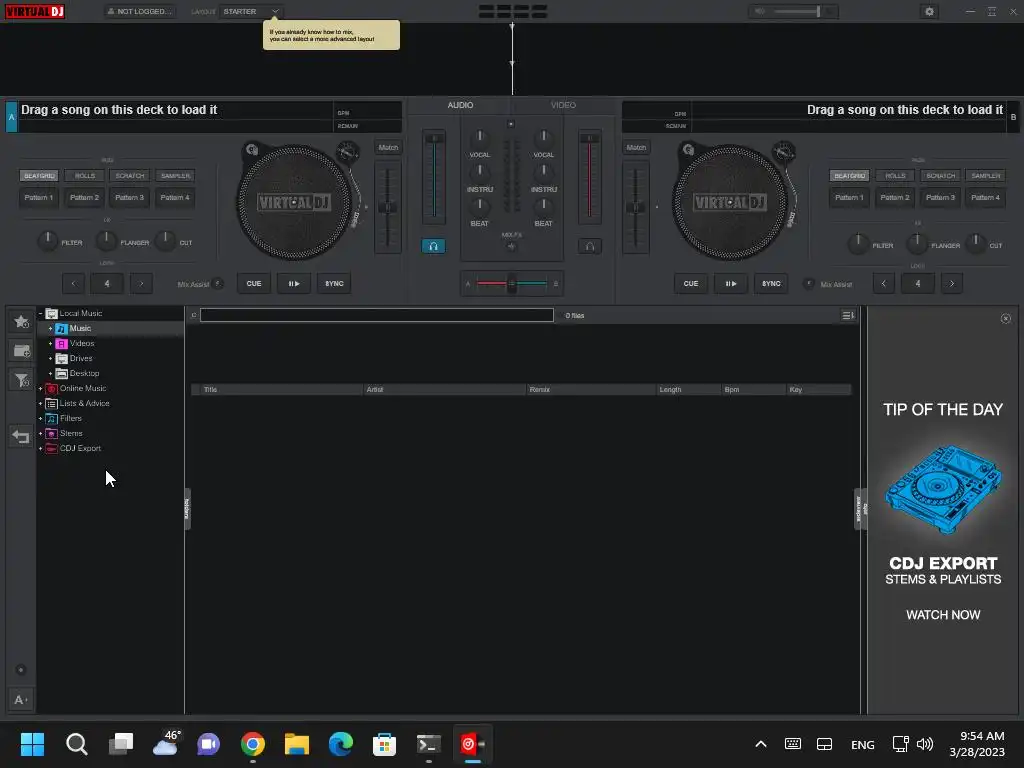Click deck A volume fader
Image resolution: width=1024 pixels, height=768 pixels.
[x=434, y=176]
